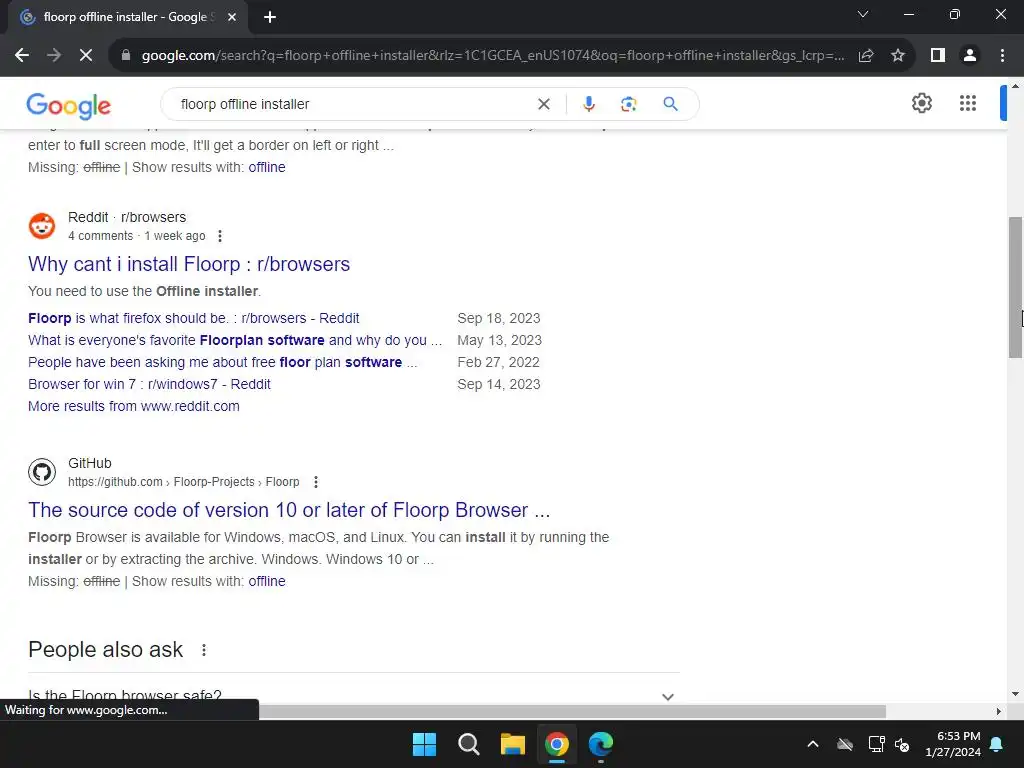This screenshot has height=768, width=1024.
Task: Open the network tray icon
Action: [x=876, y=744]
